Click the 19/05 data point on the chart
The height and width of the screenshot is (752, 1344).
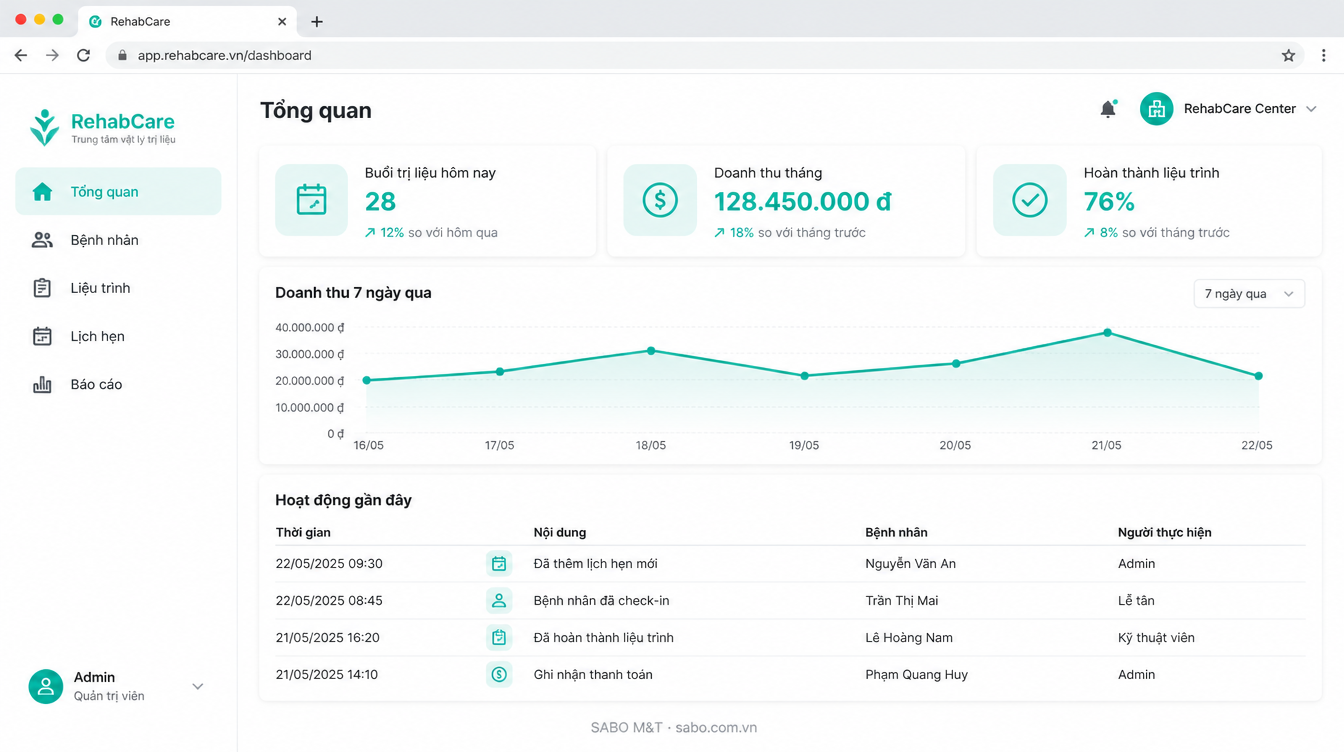point(805,376)
